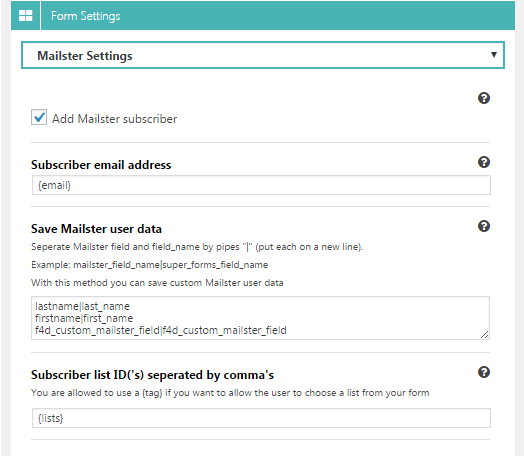524x456 pixels.
Task: Uncheck Add Mailster subscriber checkbox
Action: coord(39,118)
